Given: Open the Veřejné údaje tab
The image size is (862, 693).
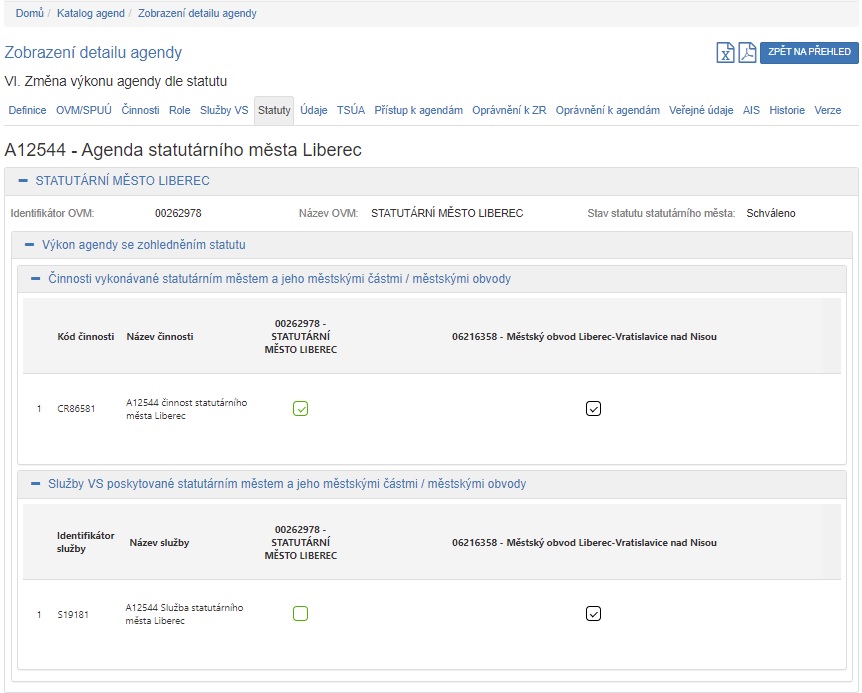Looking at the screenshot, I should 701,111.
